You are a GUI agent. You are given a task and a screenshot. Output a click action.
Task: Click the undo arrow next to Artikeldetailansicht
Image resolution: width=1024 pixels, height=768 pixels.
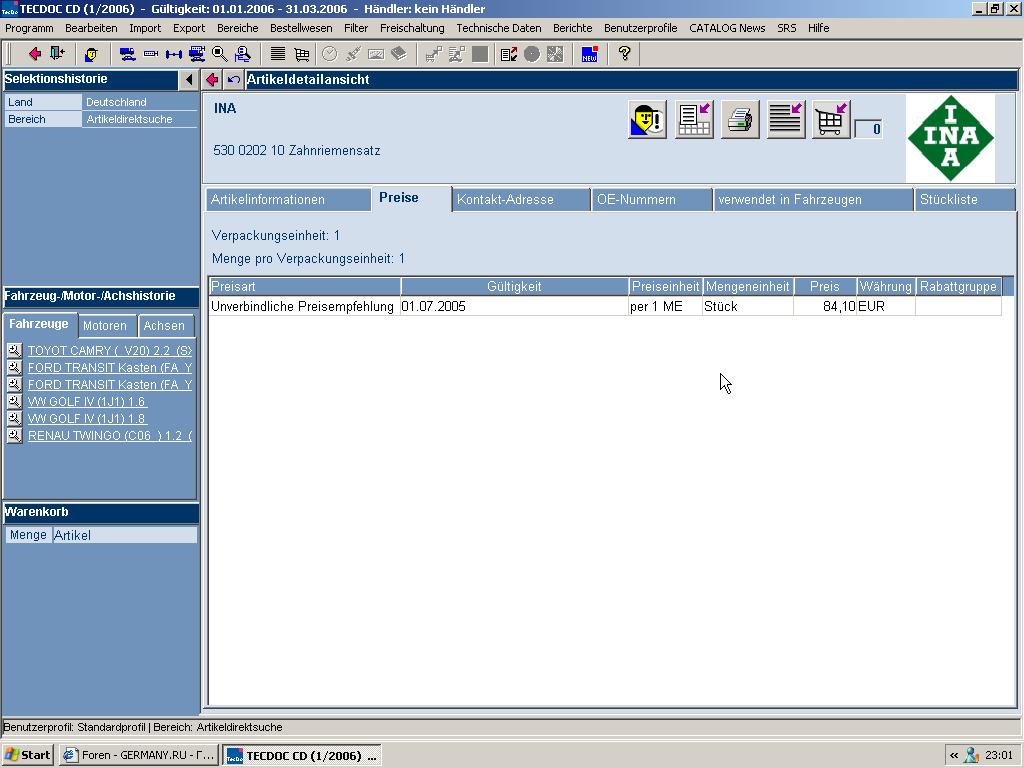234,80
